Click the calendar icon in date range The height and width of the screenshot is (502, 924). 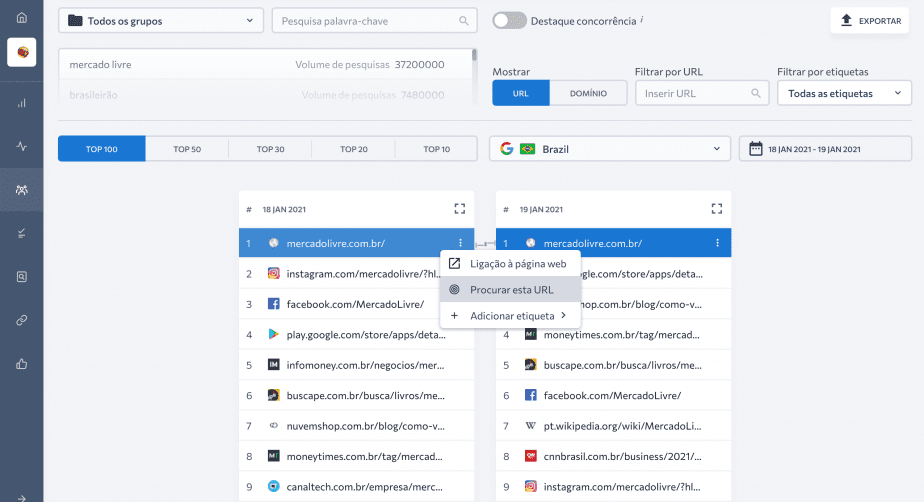(x=755, y=148)
